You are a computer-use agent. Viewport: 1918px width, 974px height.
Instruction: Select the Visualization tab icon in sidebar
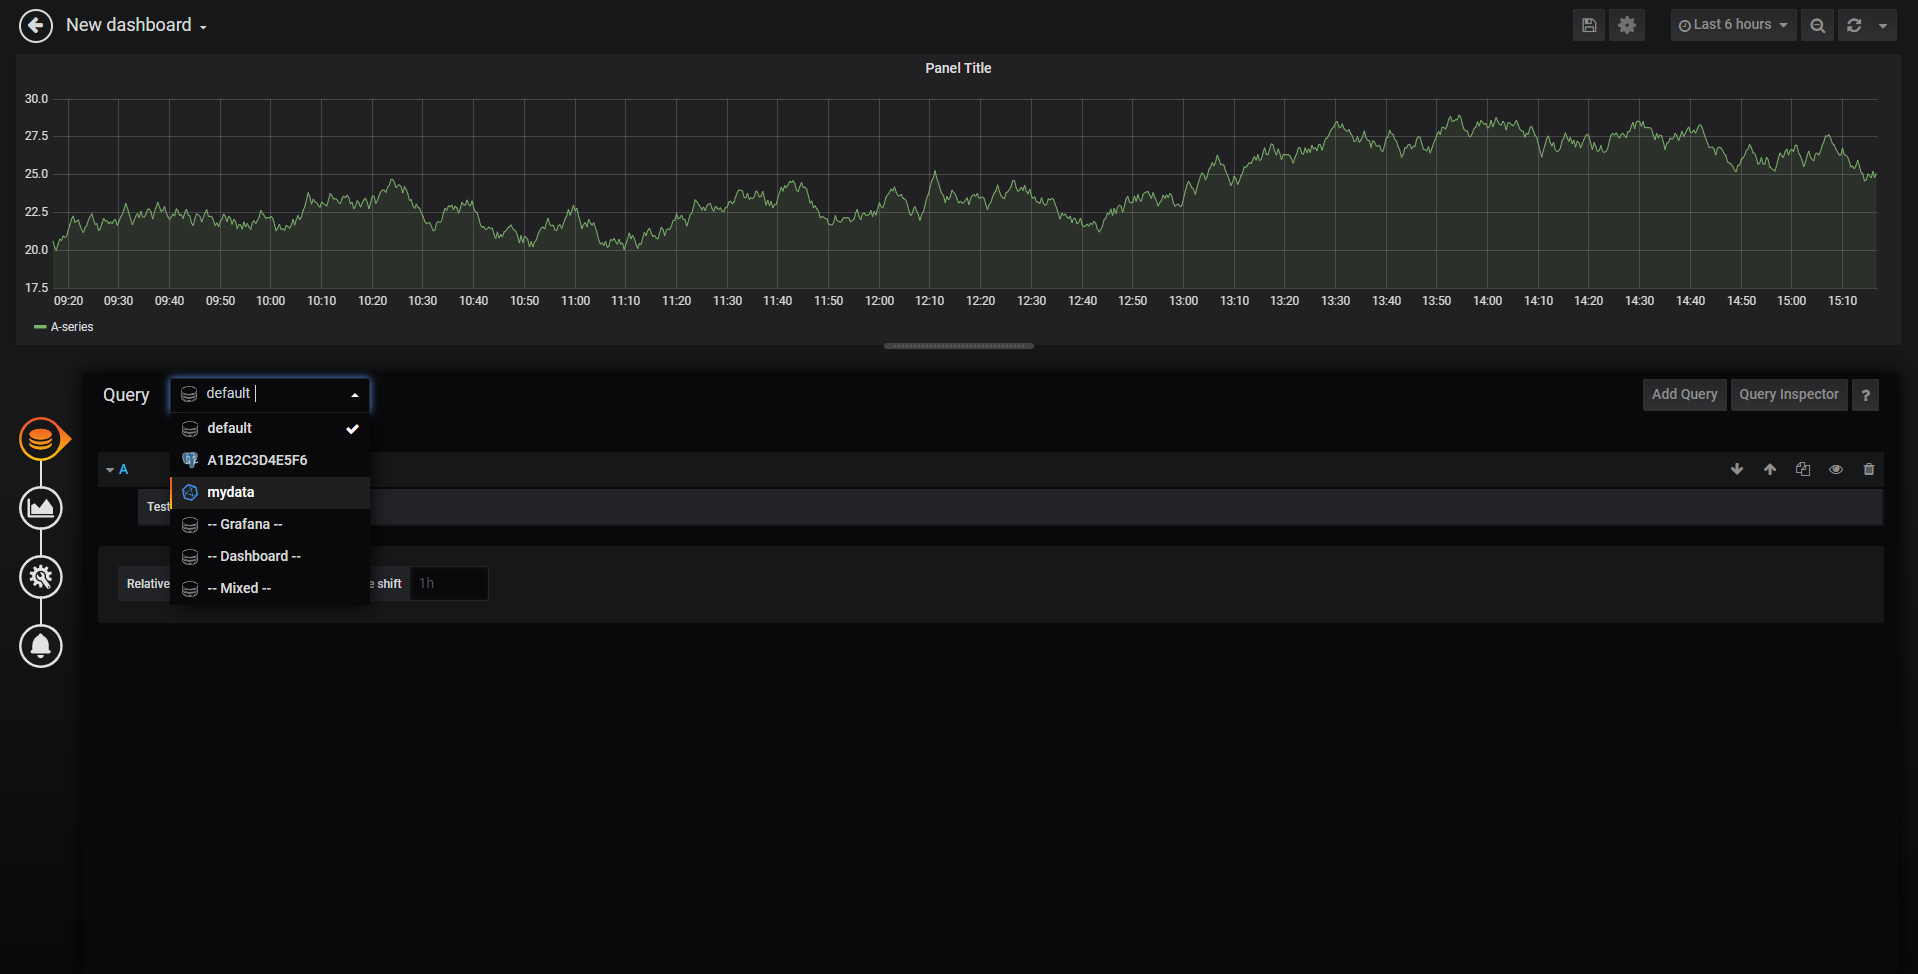(41, 508)
